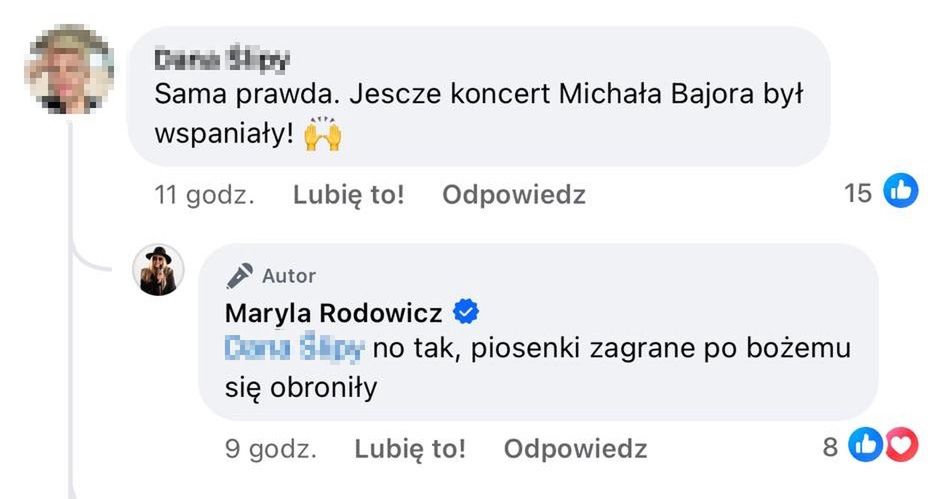
Task: Open Maryla Rodowicz's profile picture
Action: tap(159, 270)
